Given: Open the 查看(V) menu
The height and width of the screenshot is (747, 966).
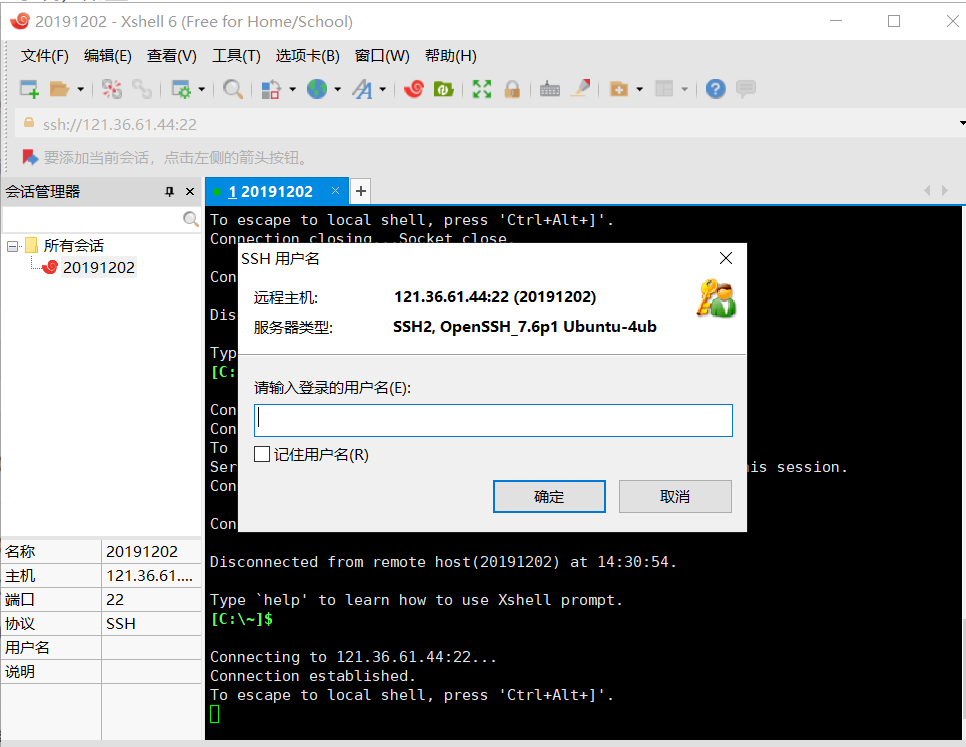Looking at the screenshot, I should [x=172, y=56].
